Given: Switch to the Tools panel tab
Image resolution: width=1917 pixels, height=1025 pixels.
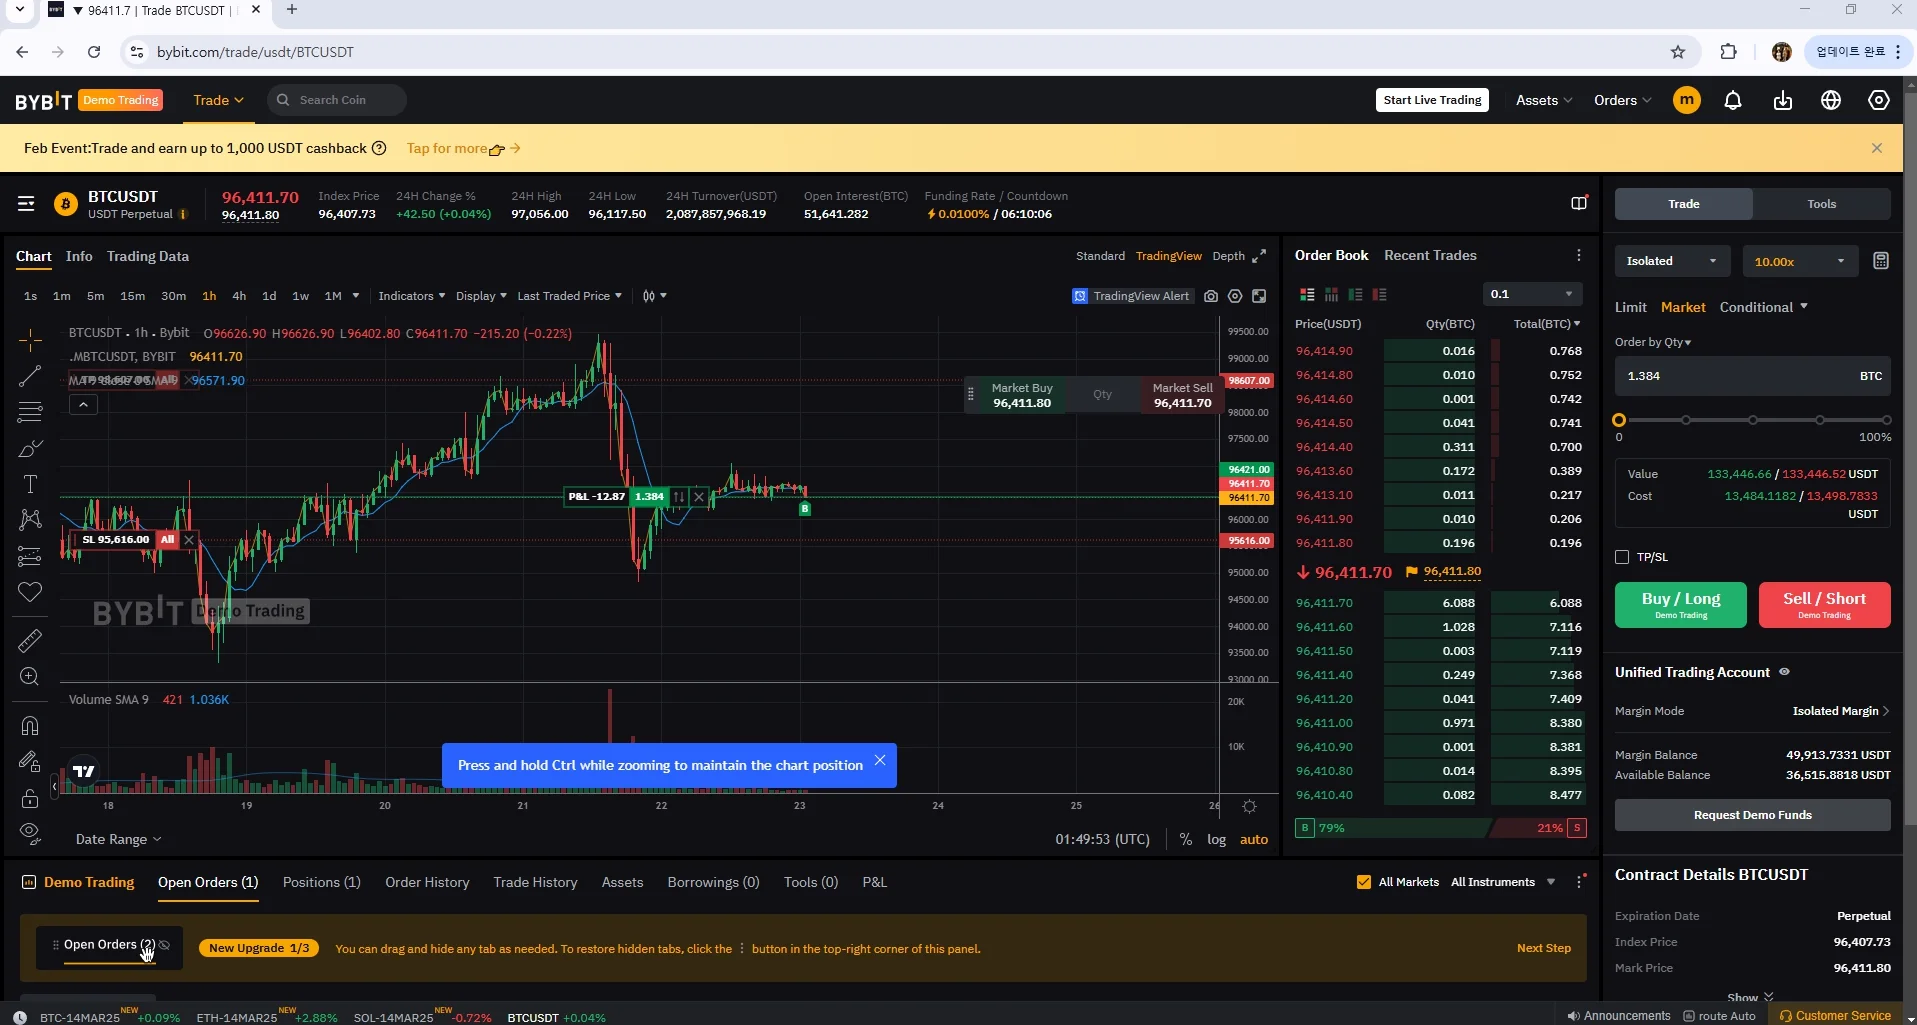Looking at the screenshot, I should coord(1821,204).
